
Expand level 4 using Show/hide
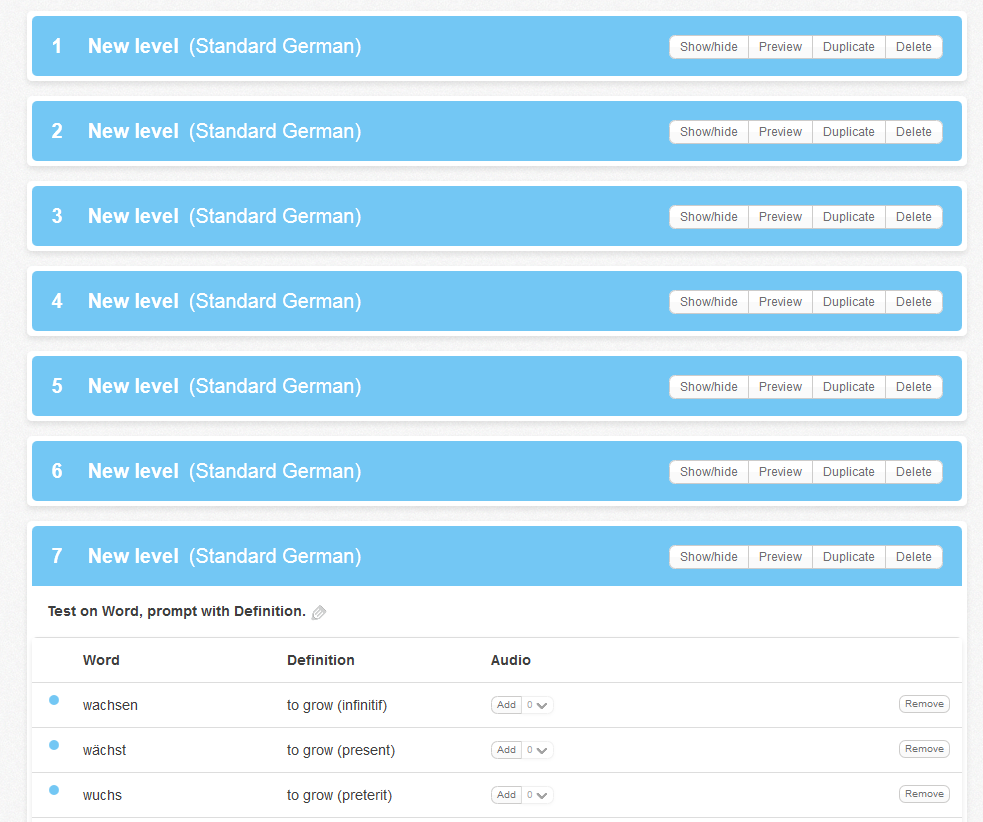(708, 302)
